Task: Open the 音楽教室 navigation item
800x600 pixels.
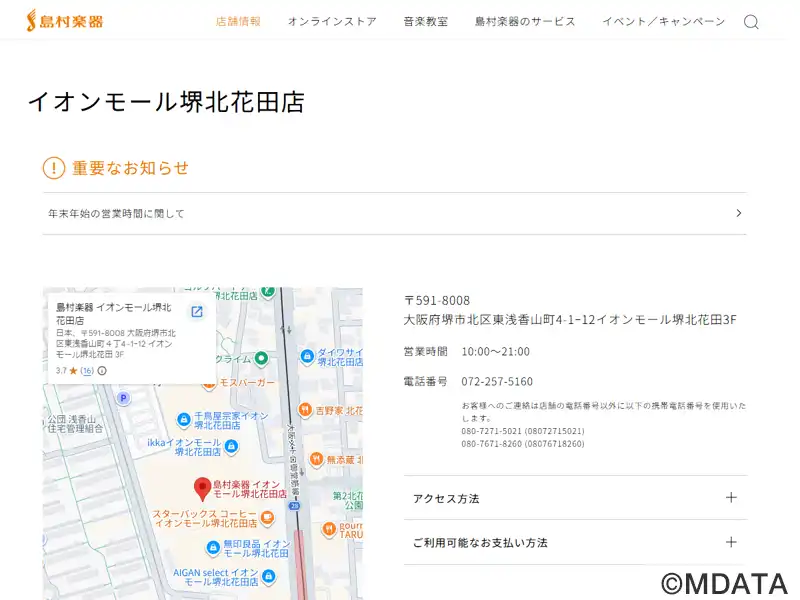Action: (425, 21)
